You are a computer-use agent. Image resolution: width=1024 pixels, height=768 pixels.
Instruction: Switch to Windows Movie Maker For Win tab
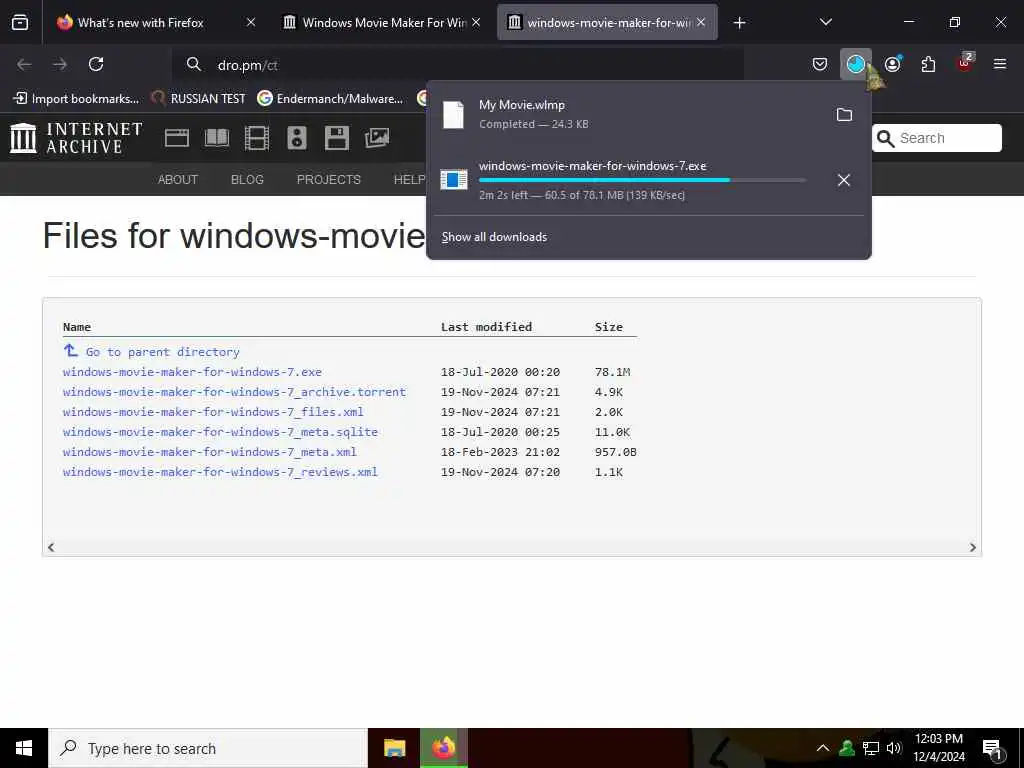pyautogui.click(x=383, y=22)
